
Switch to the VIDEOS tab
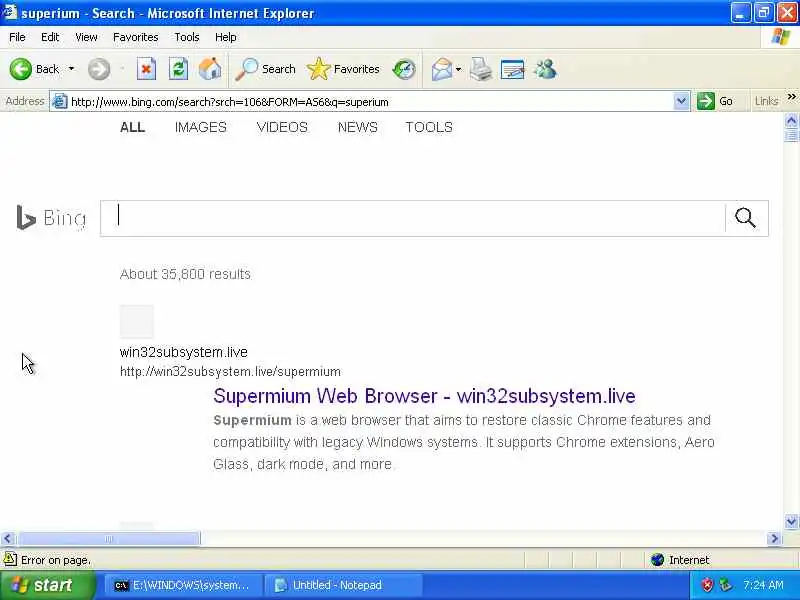pos(282,127)
